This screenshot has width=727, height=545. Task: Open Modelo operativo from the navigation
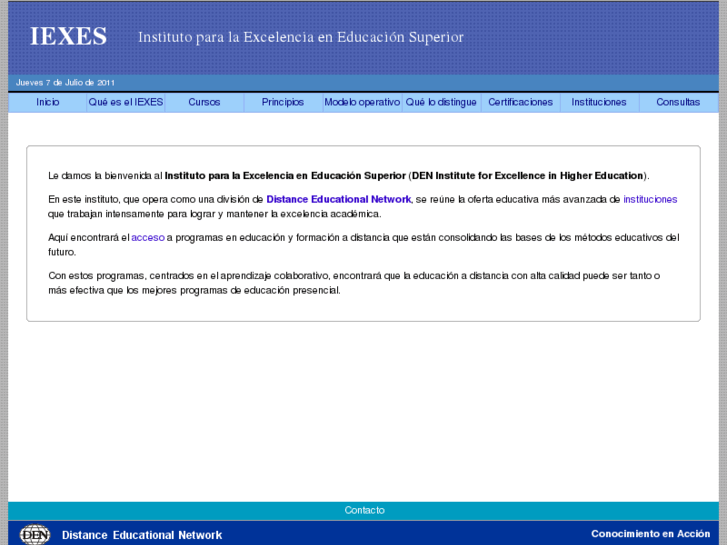click(362, 102)
